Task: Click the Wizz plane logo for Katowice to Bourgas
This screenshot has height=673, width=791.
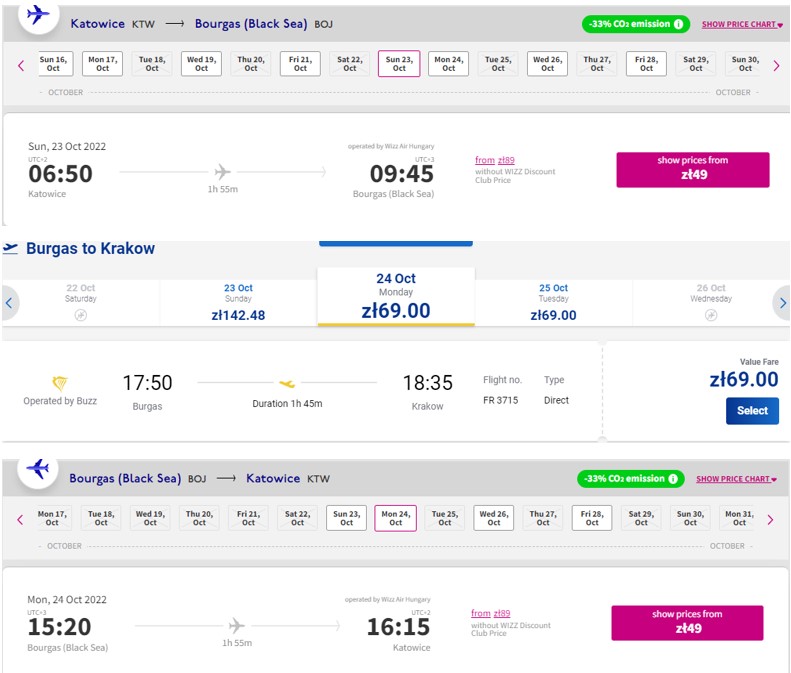Action: 38,15
